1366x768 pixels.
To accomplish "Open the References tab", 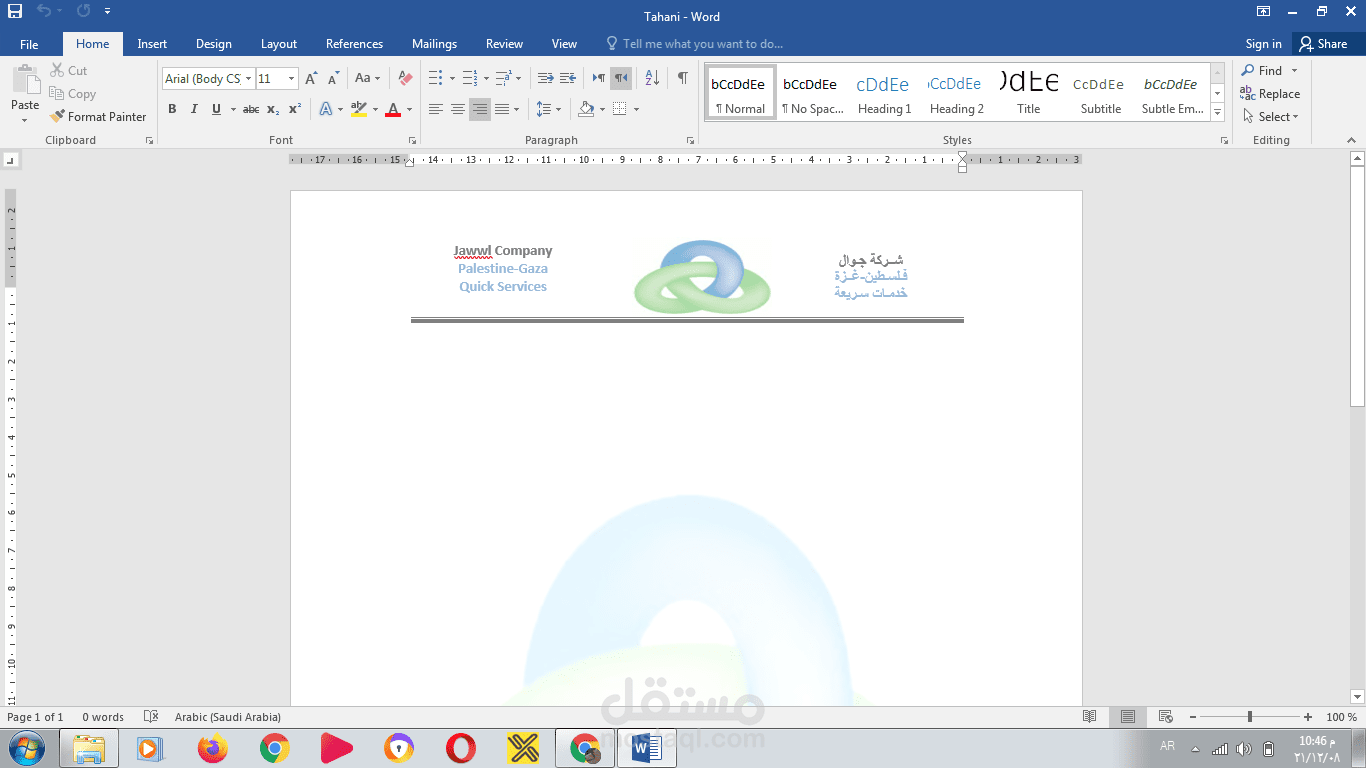I will 354,44.
